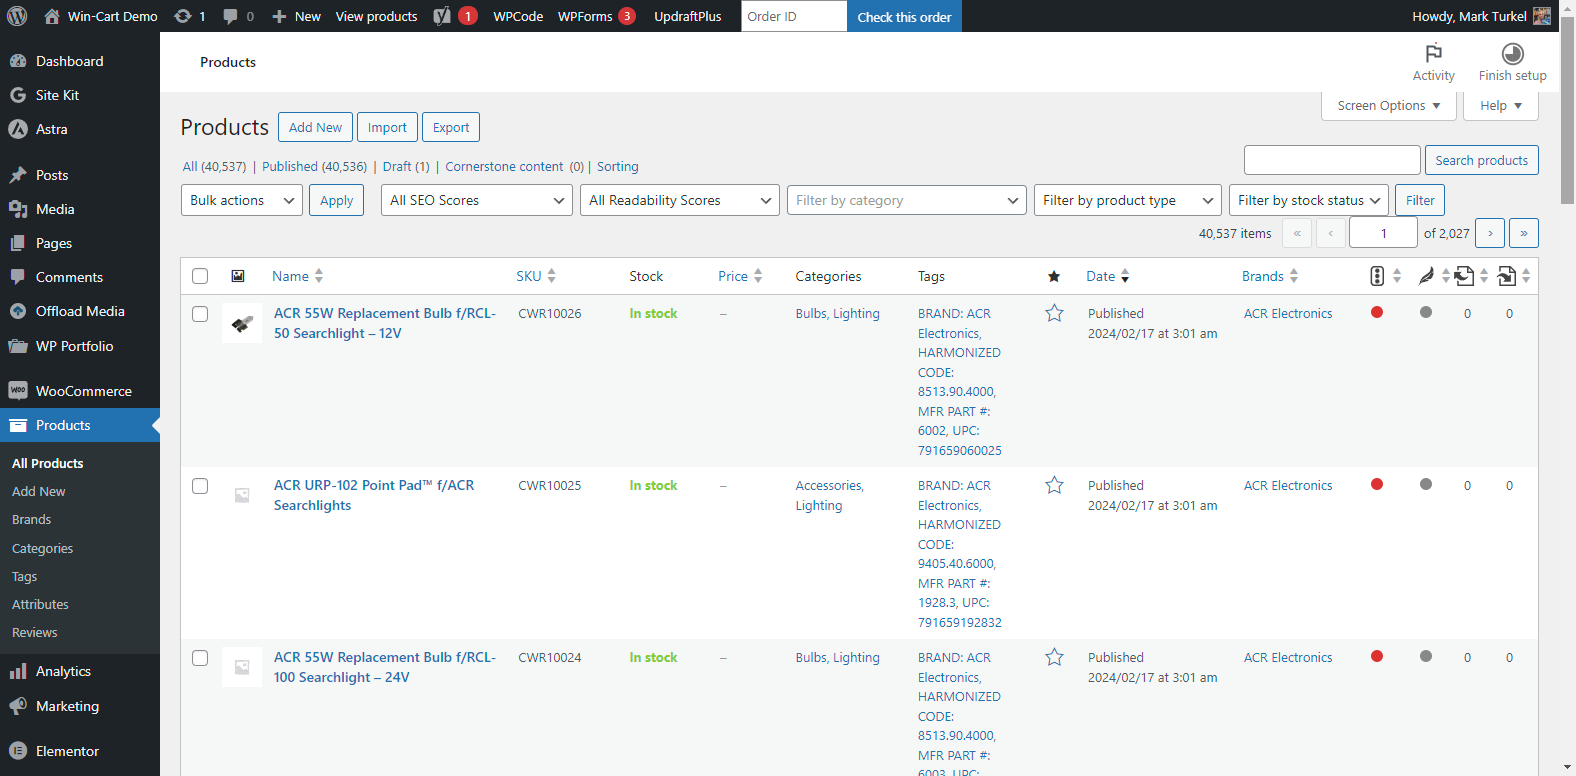Click the Export button
1576x776 pixels.
pyautogui.click(x=451, y=127)
